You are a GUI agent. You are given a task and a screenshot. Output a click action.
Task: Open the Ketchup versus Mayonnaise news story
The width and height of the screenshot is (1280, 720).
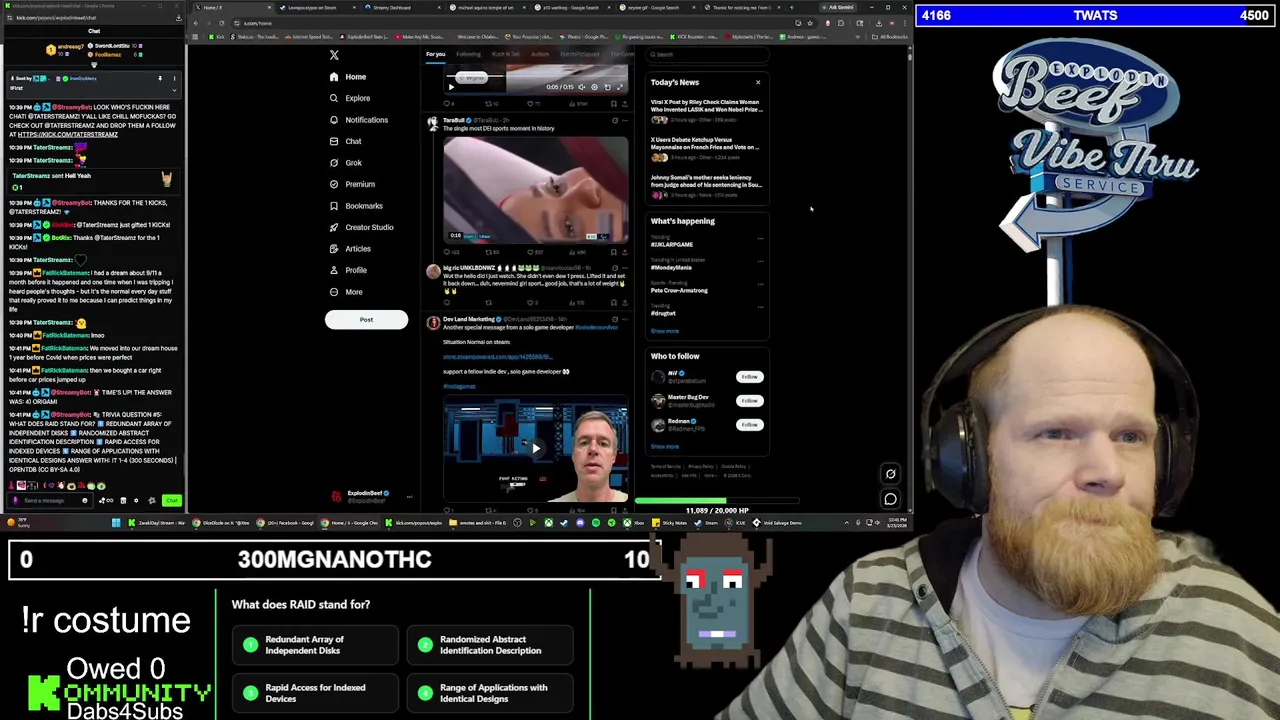coord(706,148)
